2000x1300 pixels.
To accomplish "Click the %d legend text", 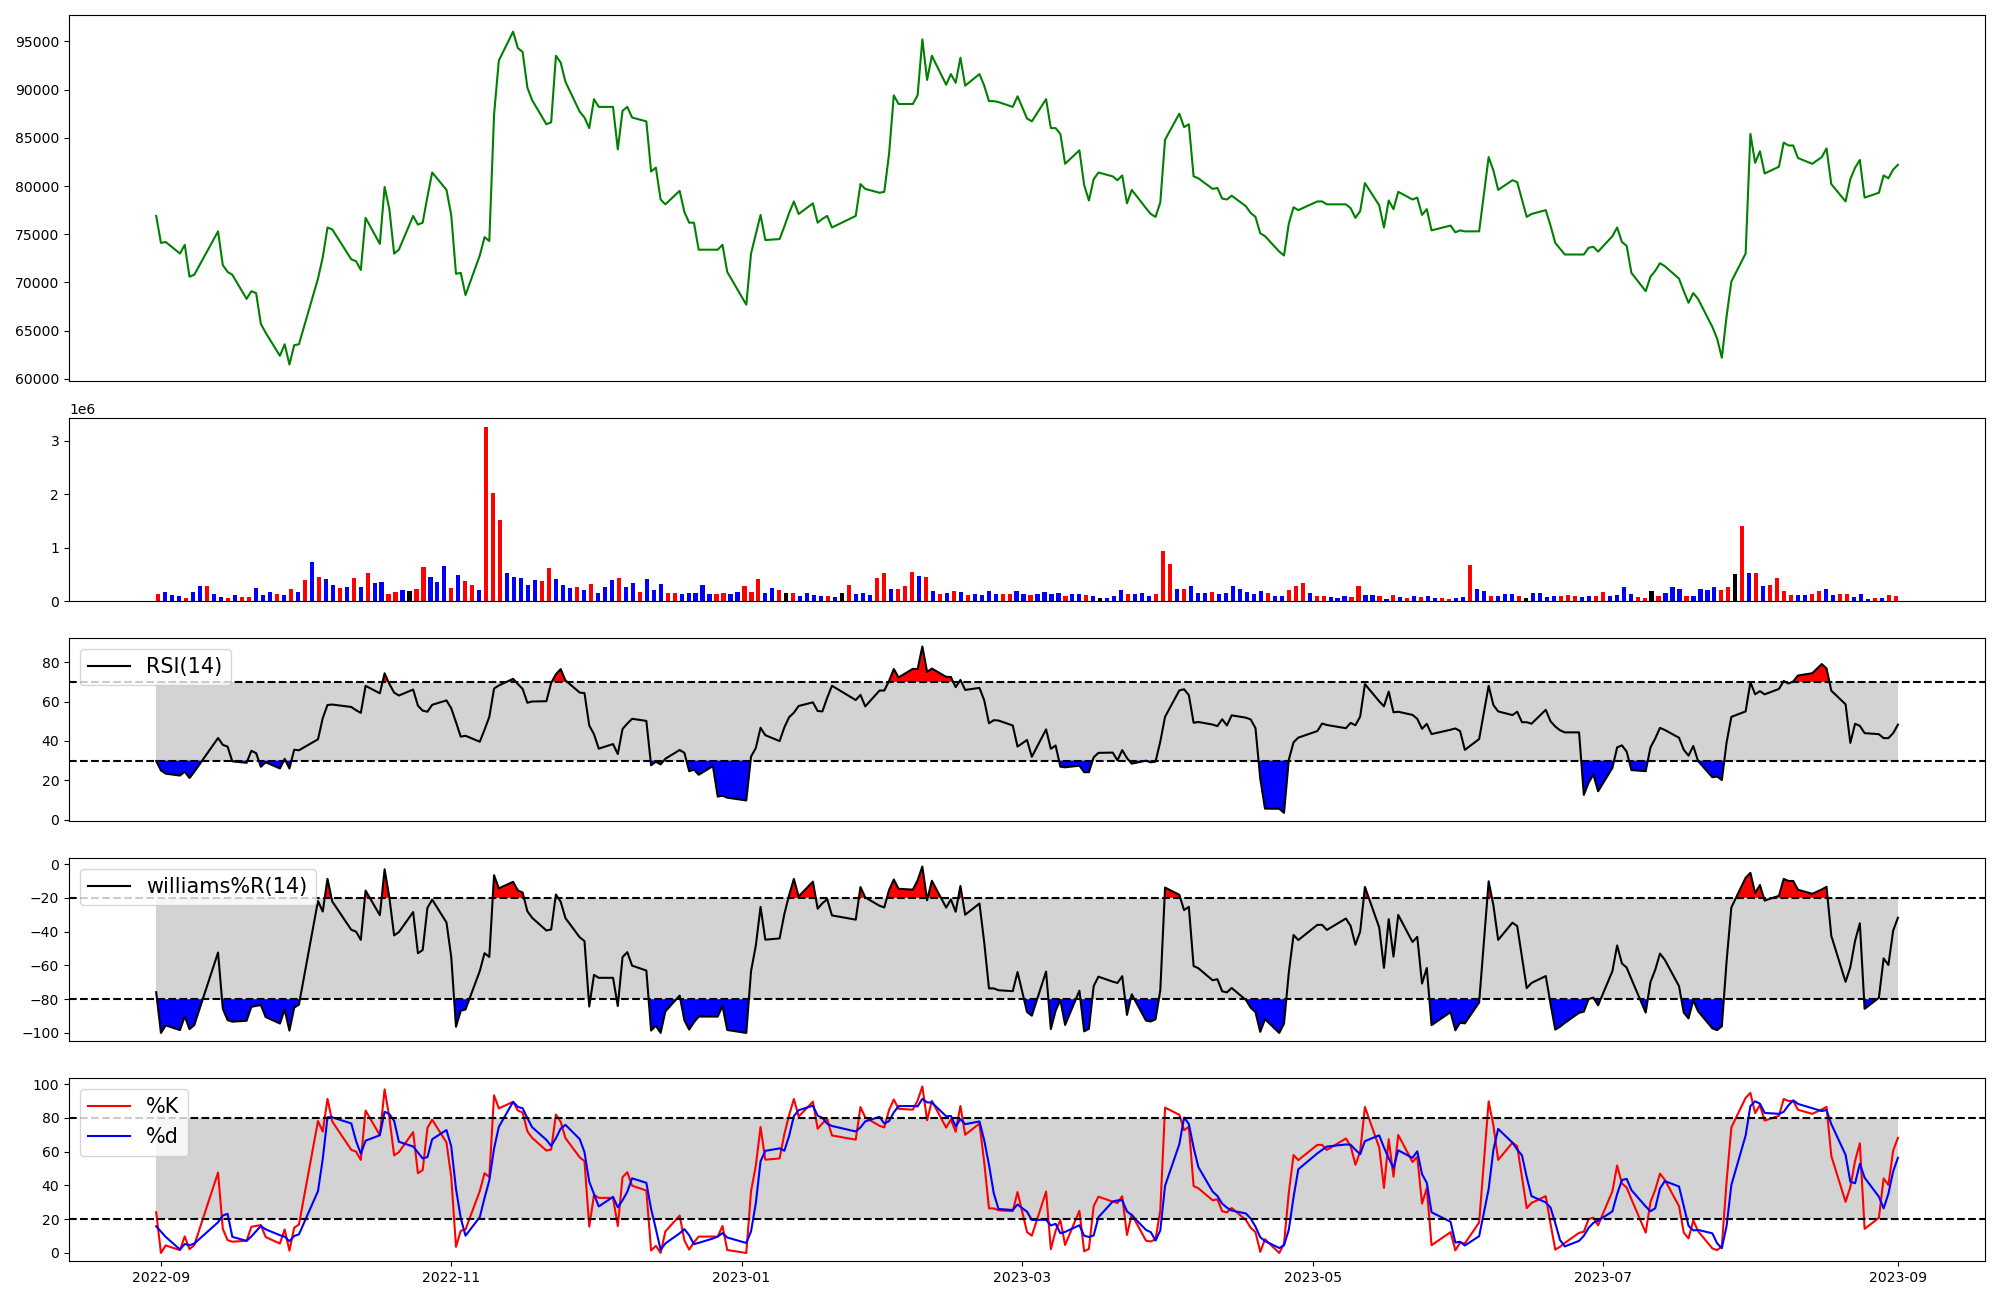I will pyautogui.click(x=162, y=1136).
